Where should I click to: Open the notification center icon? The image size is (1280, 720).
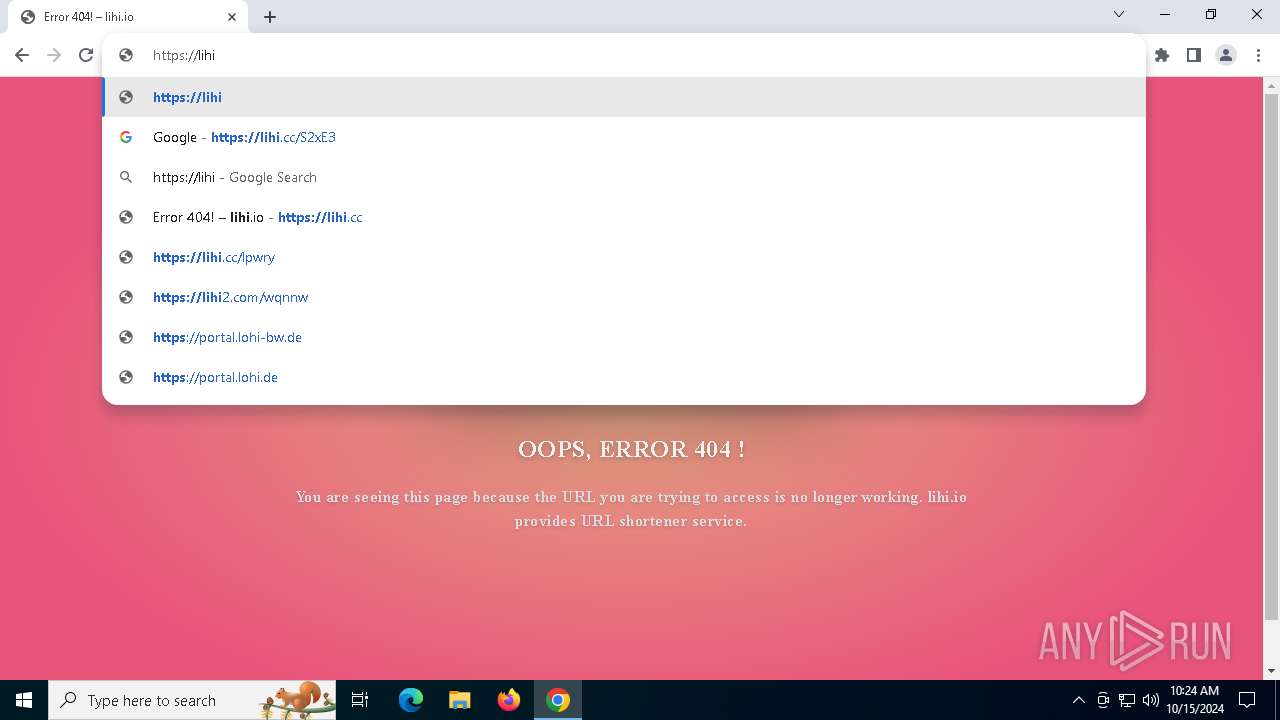click(x=1247, y=700)
